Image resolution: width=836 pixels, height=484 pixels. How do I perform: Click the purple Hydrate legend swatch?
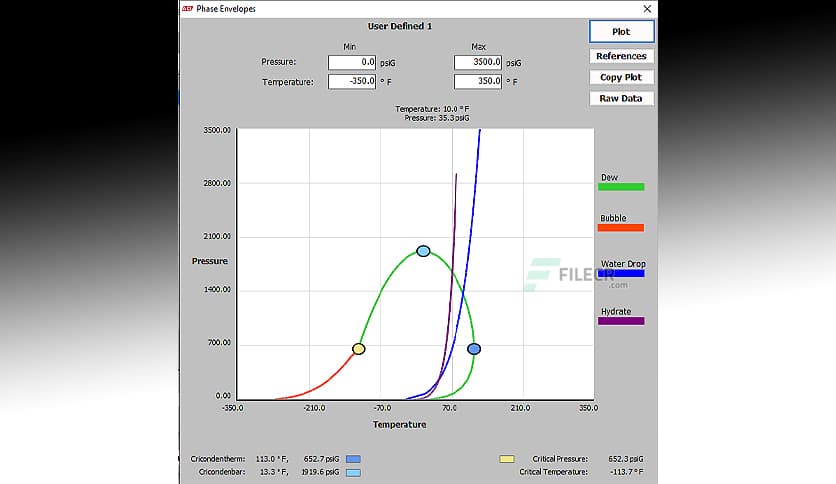pyautogui.click(x=621, y=321)
